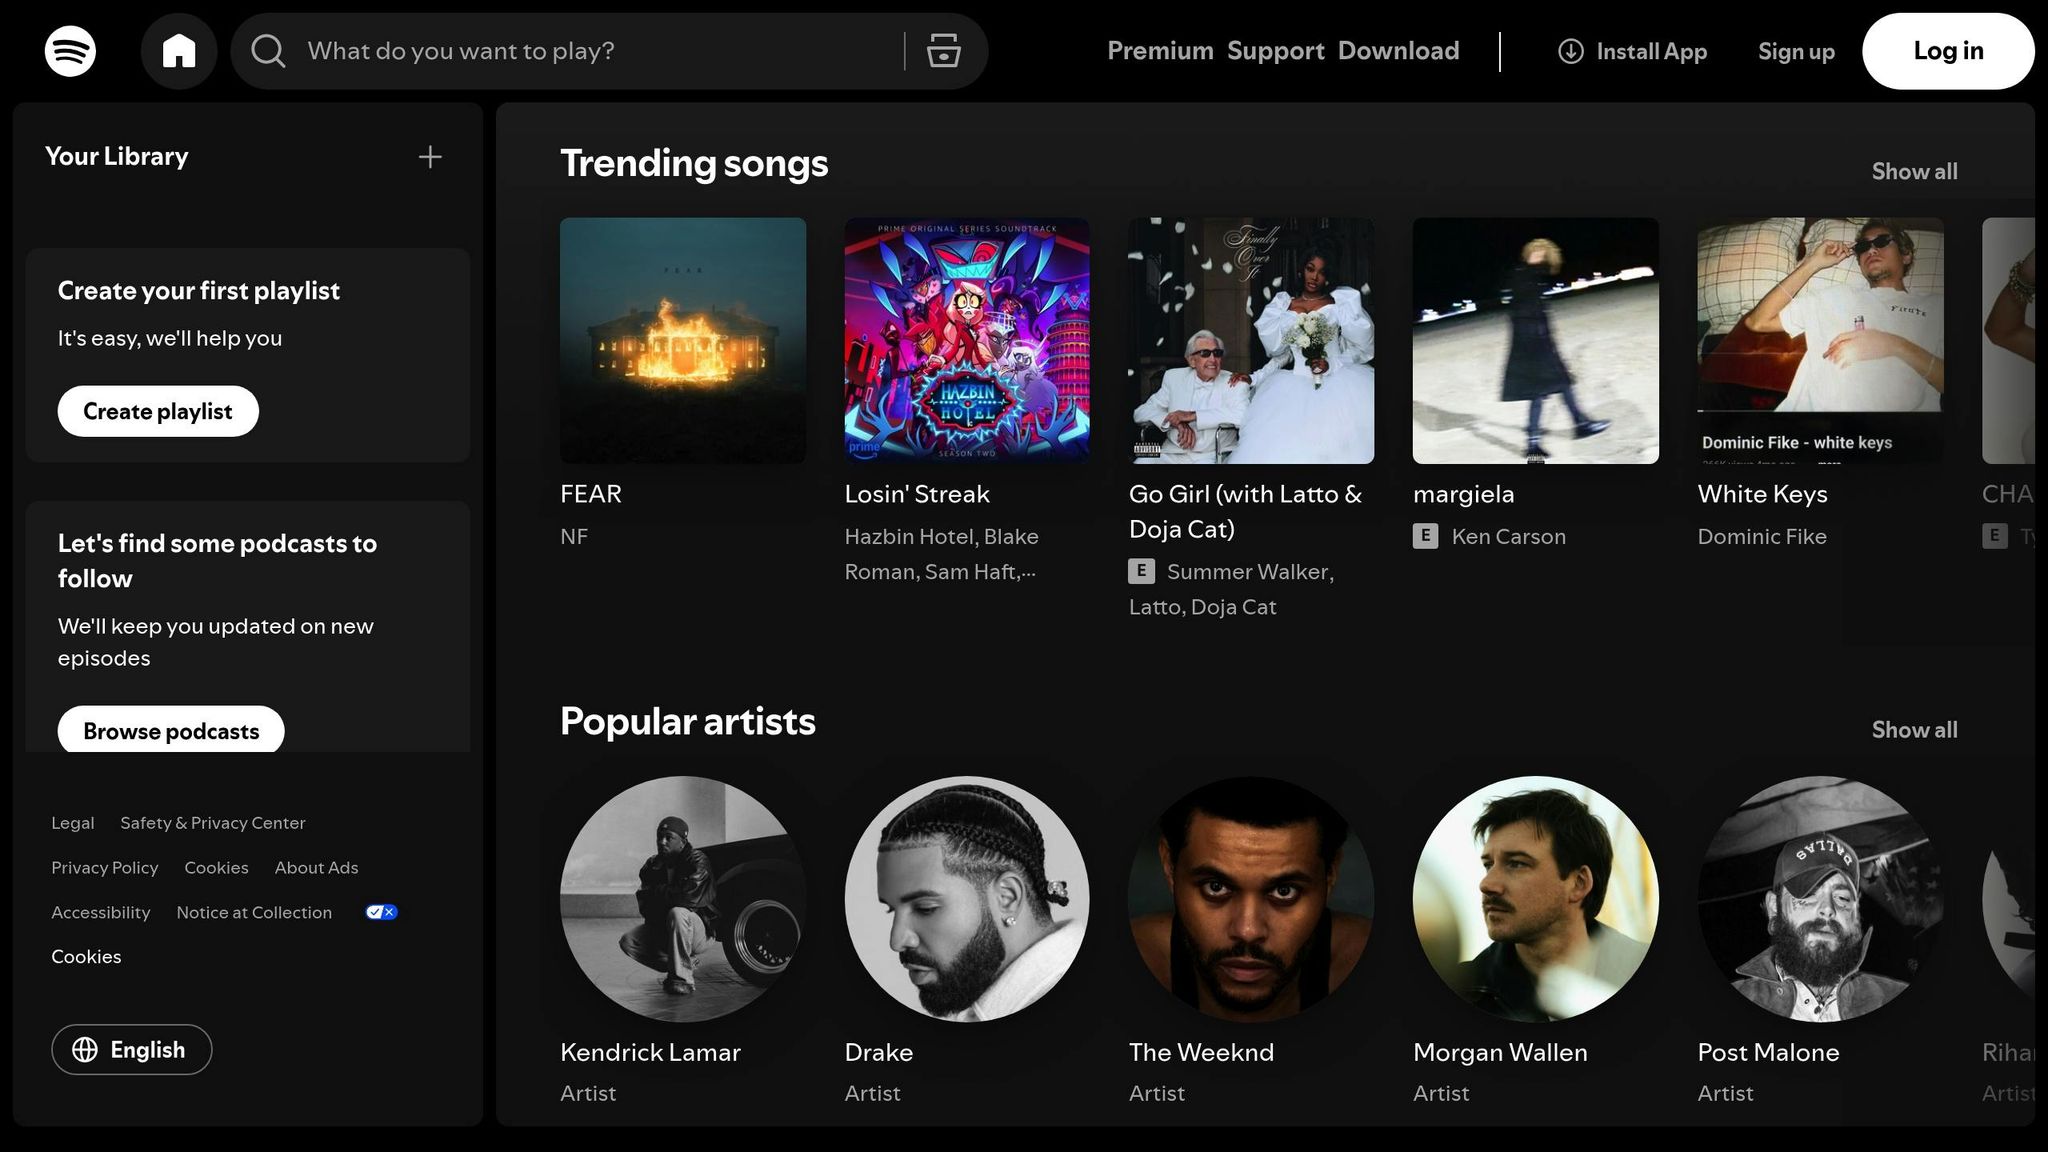Open the privacy choices toggle icon
The height and width of the screenshot is (1152, 2048).
click(381, 912)
